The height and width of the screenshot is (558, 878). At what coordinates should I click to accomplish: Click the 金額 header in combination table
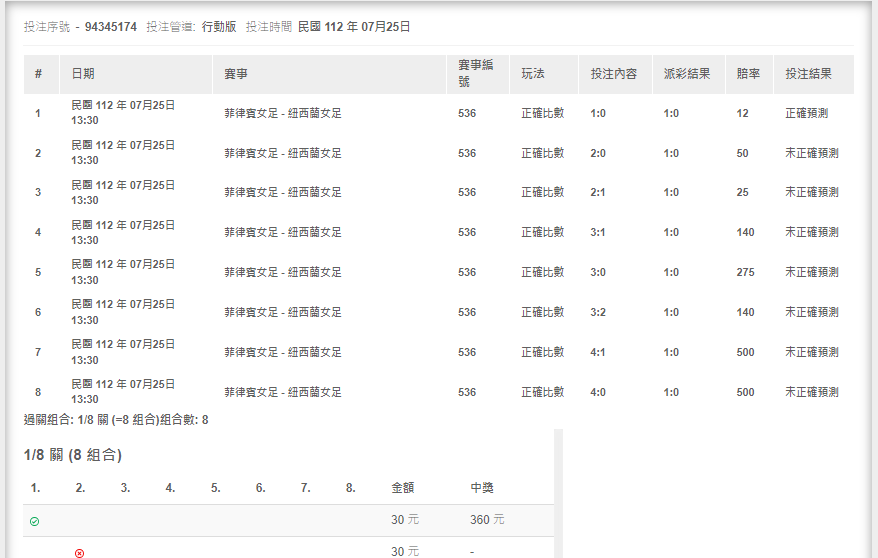coord(402,488)
